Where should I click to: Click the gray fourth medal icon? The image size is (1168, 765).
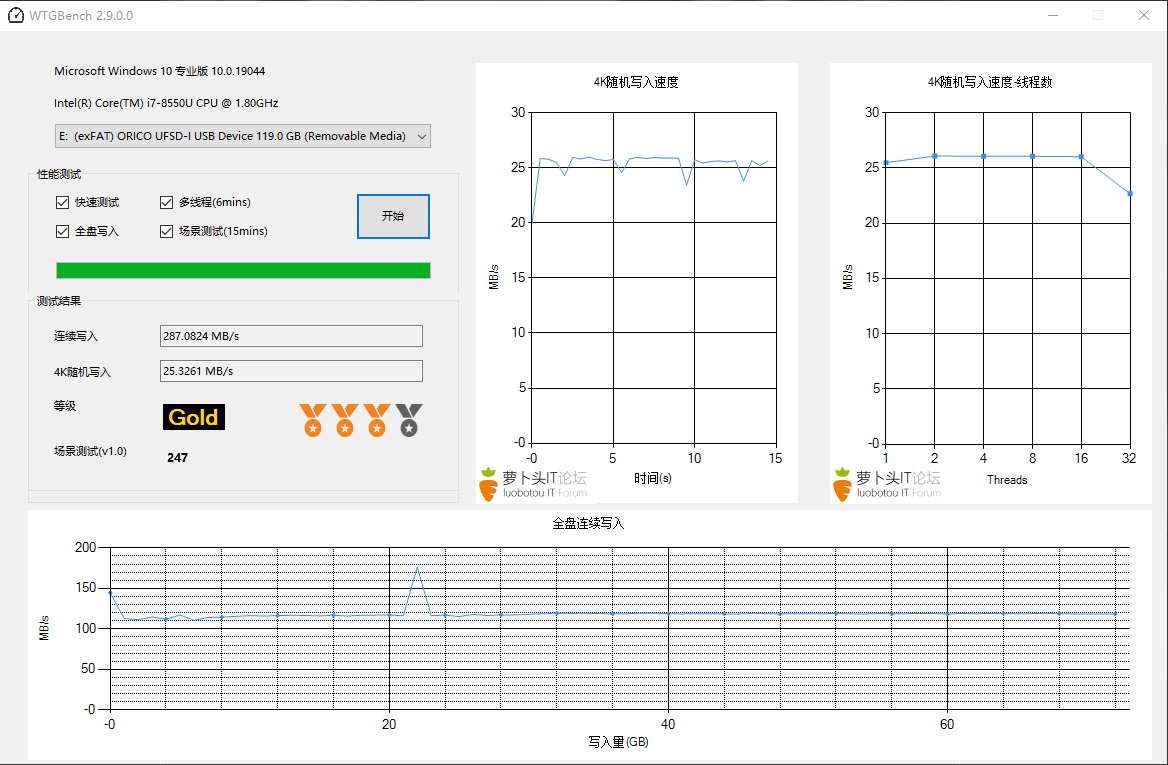tap(409, 420)
